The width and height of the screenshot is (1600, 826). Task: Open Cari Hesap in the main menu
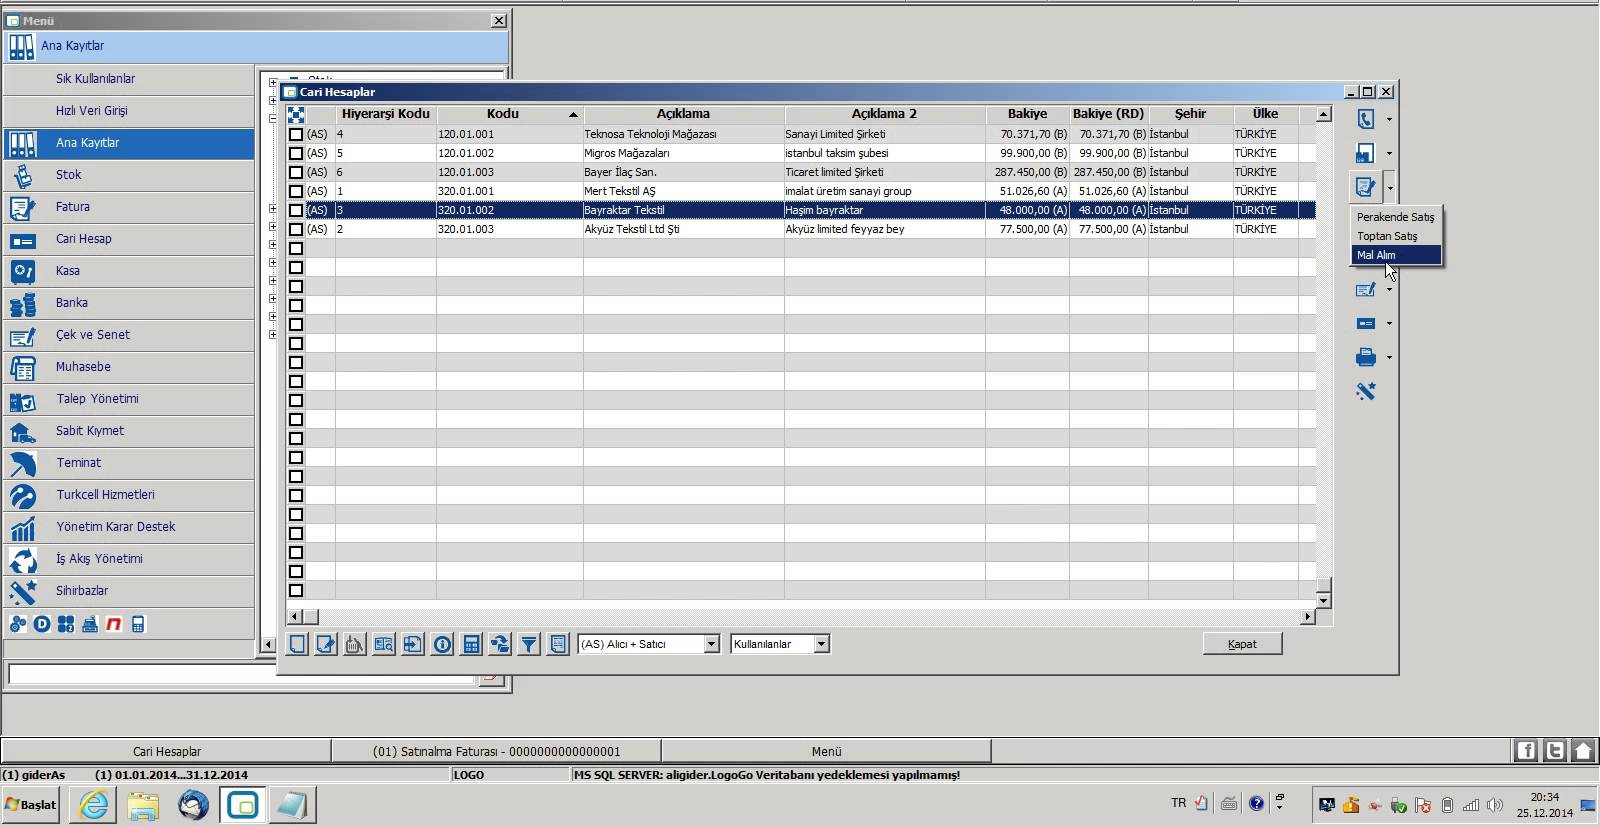129,239
